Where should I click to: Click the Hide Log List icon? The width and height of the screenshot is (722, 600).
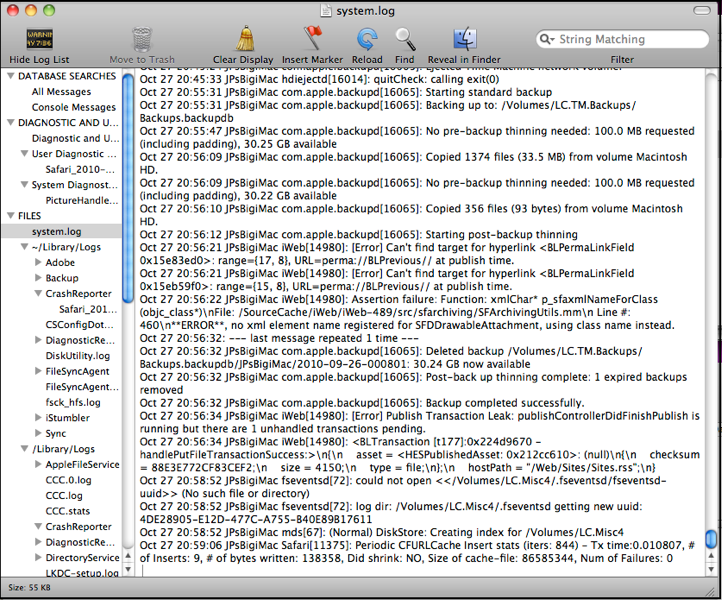(39, 39)
